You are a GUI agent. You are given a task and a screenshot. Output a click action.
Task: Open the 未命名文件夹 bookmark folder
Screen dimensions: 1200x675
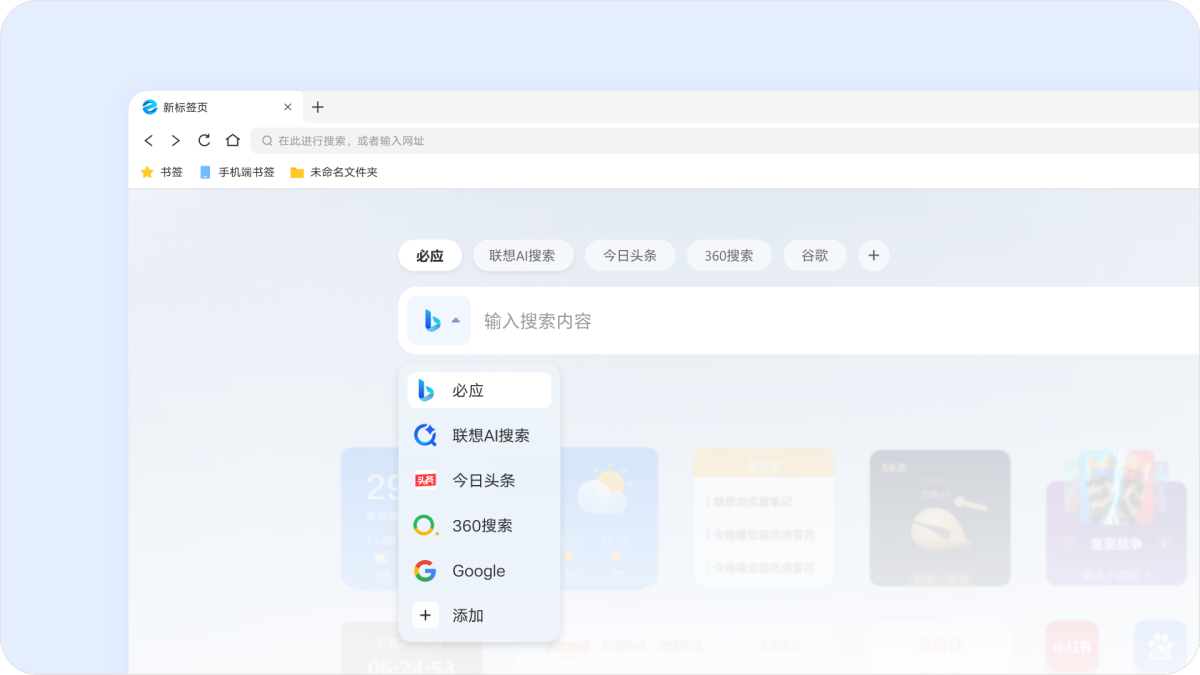point(334,172)
